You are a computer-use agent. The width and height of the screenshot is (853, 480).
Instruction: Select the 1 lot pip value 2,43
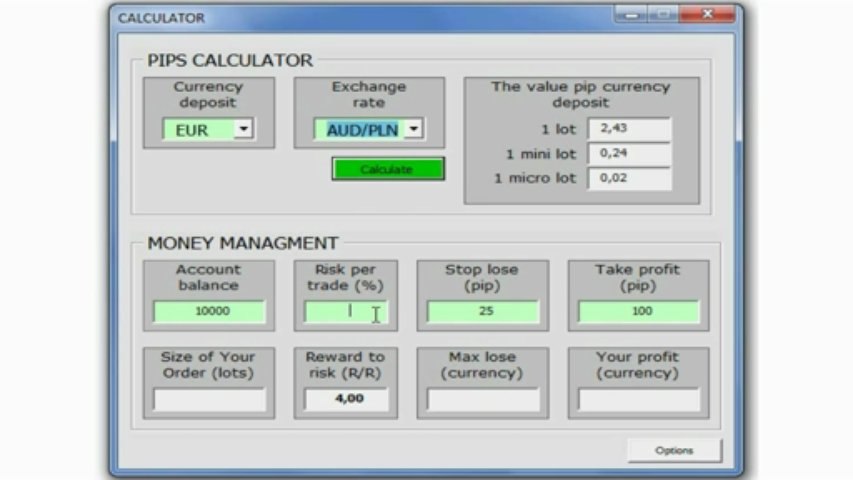629,129
